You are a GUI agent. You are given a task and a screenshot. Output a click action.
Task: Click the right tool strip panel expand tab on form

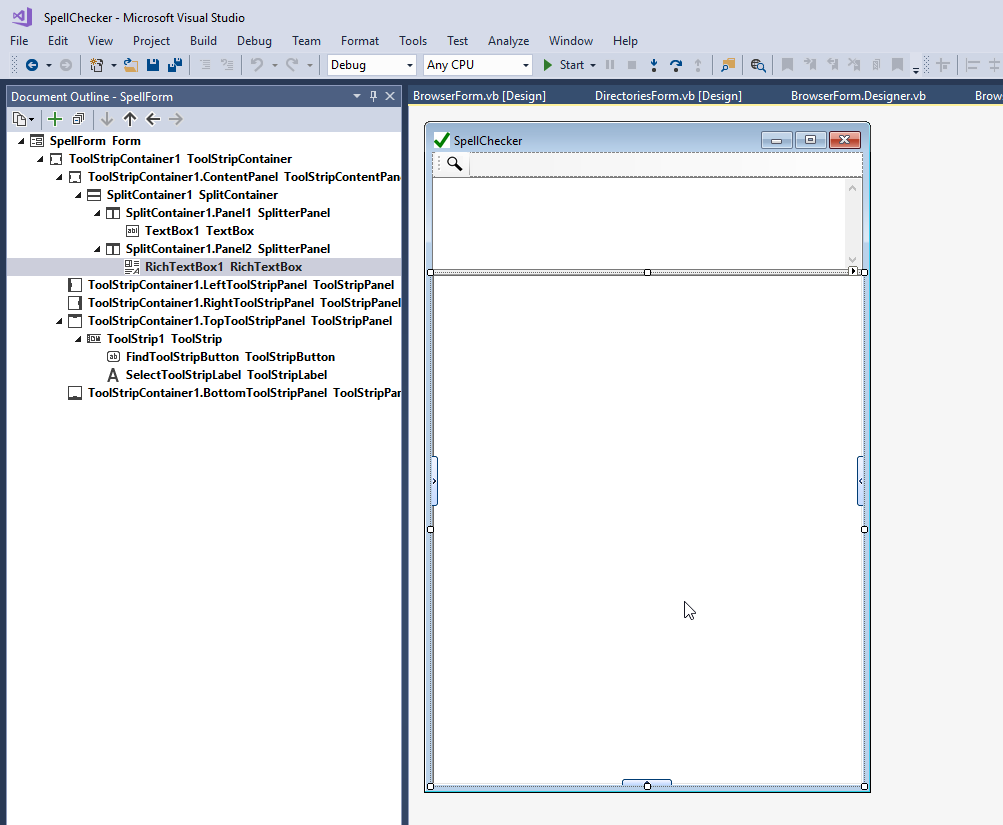860,481
